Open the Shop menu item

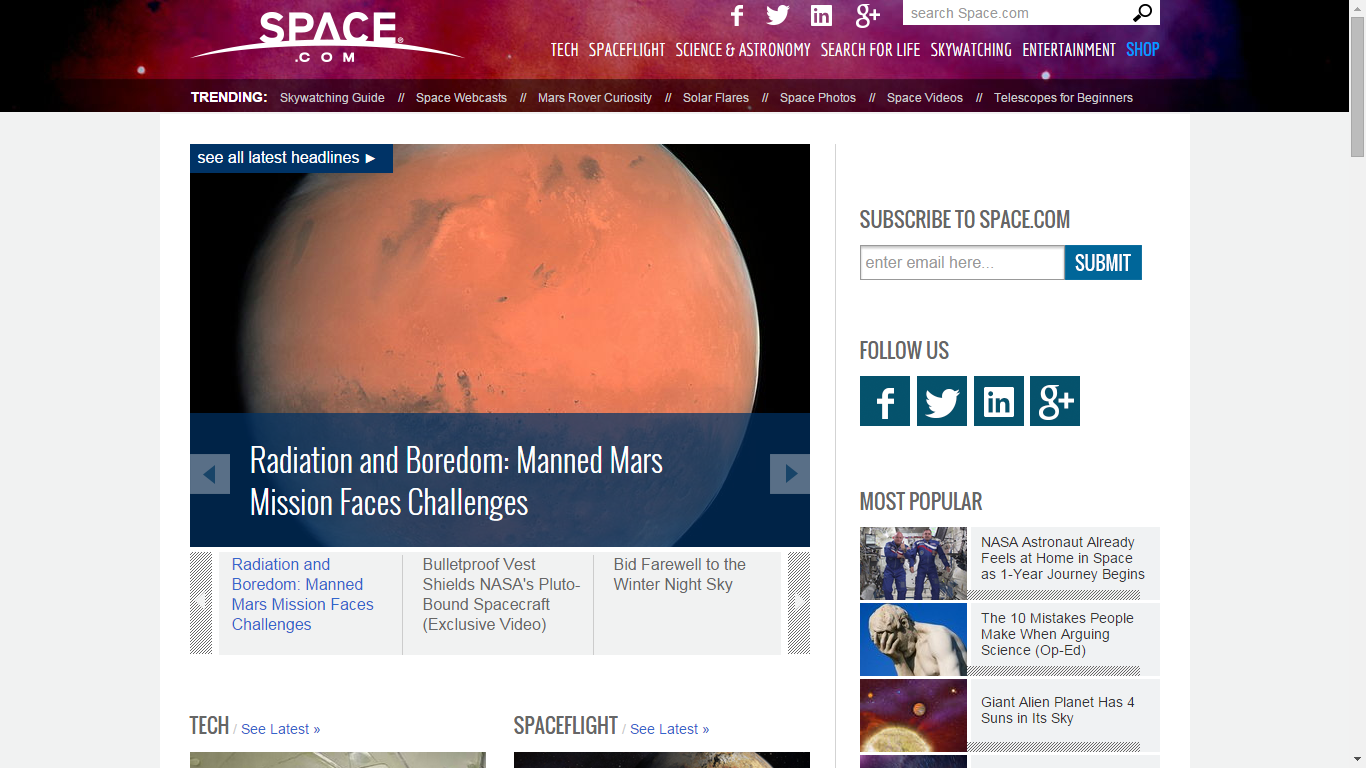(x=1143, y=50)
